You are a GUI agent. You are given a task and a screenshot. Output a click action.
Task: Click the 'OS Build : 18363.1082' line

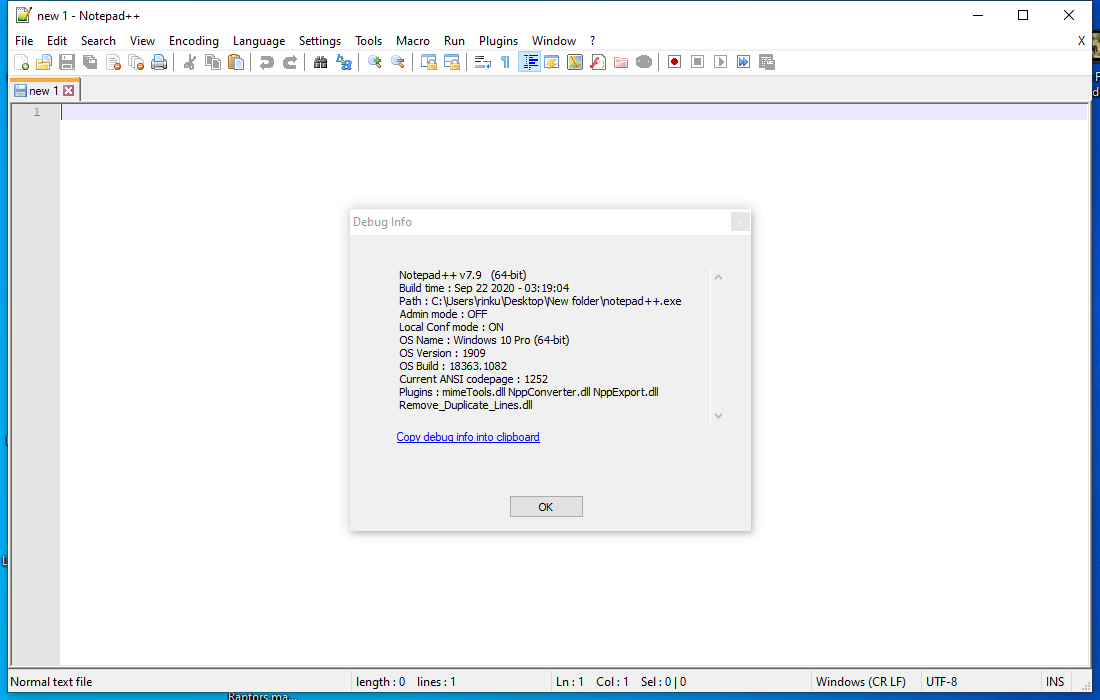point(452,366)
